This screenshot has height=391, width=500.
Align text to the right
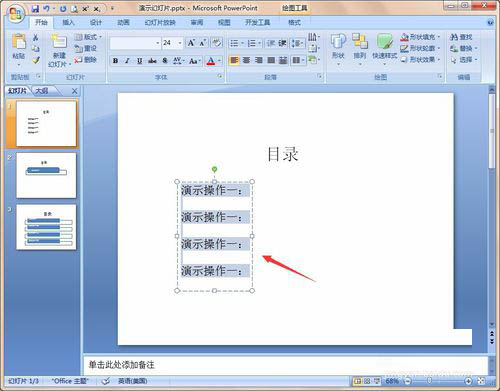[259, 60]
